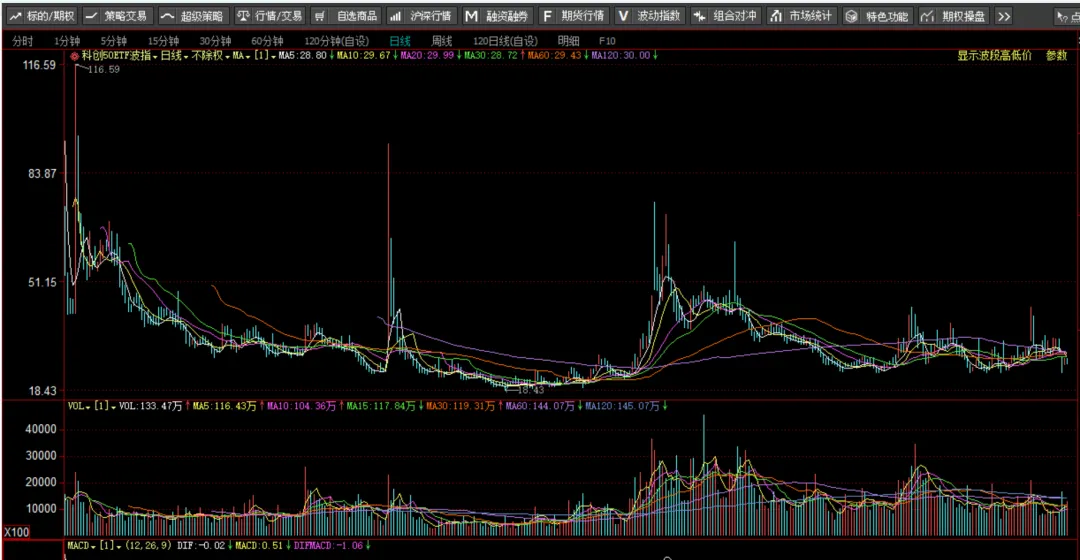The image size is (1080, 560).
Task: Click the 18.43 low price marker on chart
Action: coord(530,390)
